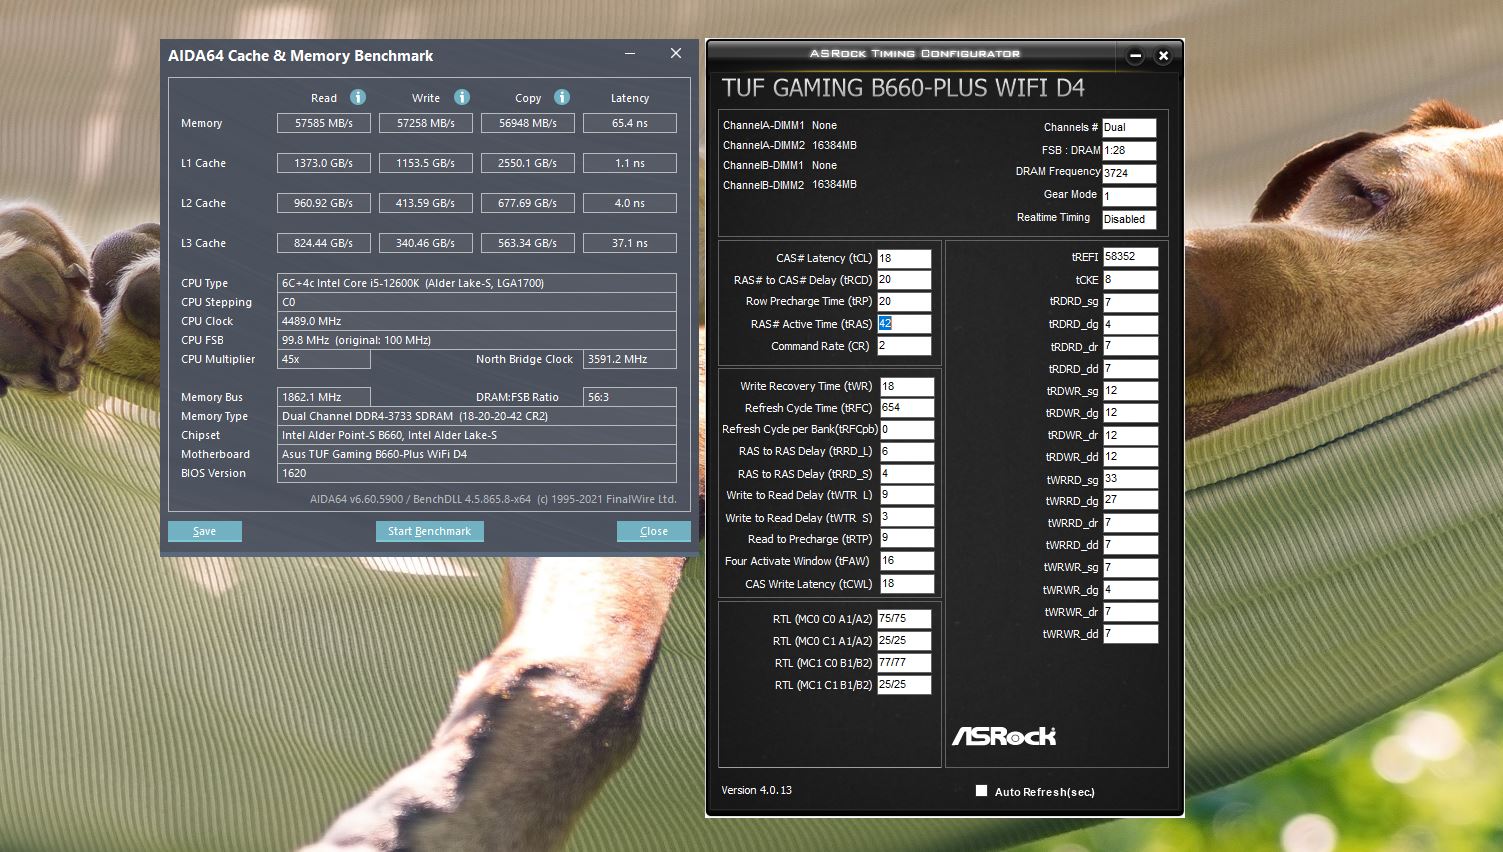Click the info icon next to Read
The width and height of the screenshot is (1503, 852).
[x=358, y=97]
